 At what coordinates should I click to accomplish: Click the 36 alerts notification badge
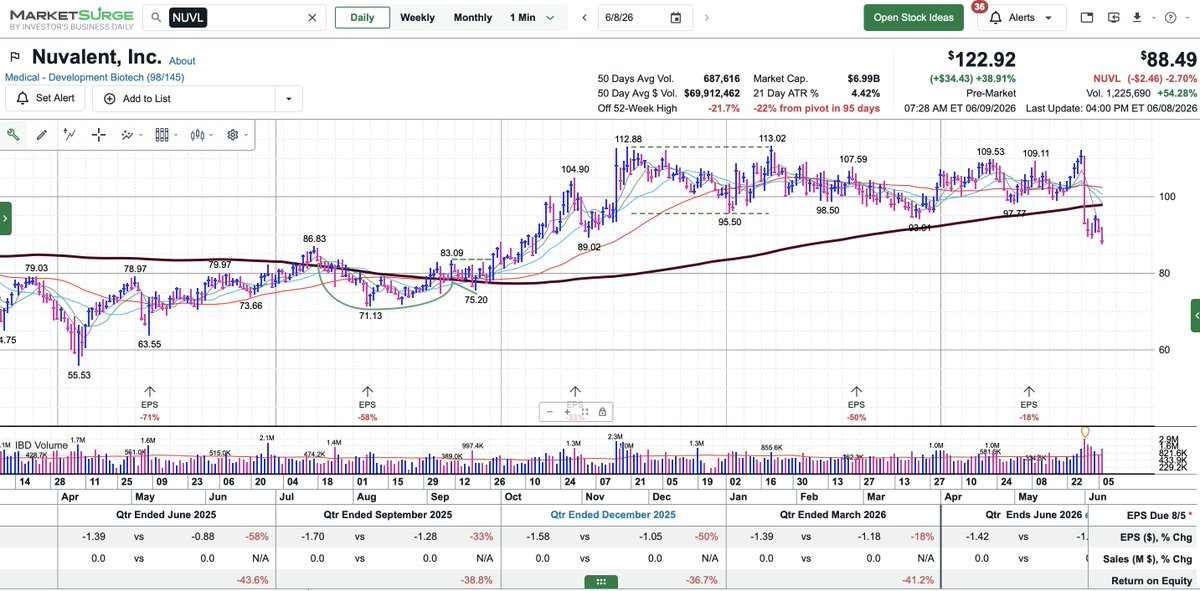pos(979,6)
